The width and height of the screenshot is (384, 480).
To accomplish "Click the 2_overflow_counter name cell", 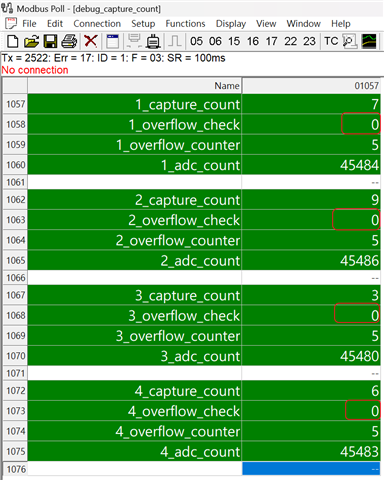I will (134, 240).
